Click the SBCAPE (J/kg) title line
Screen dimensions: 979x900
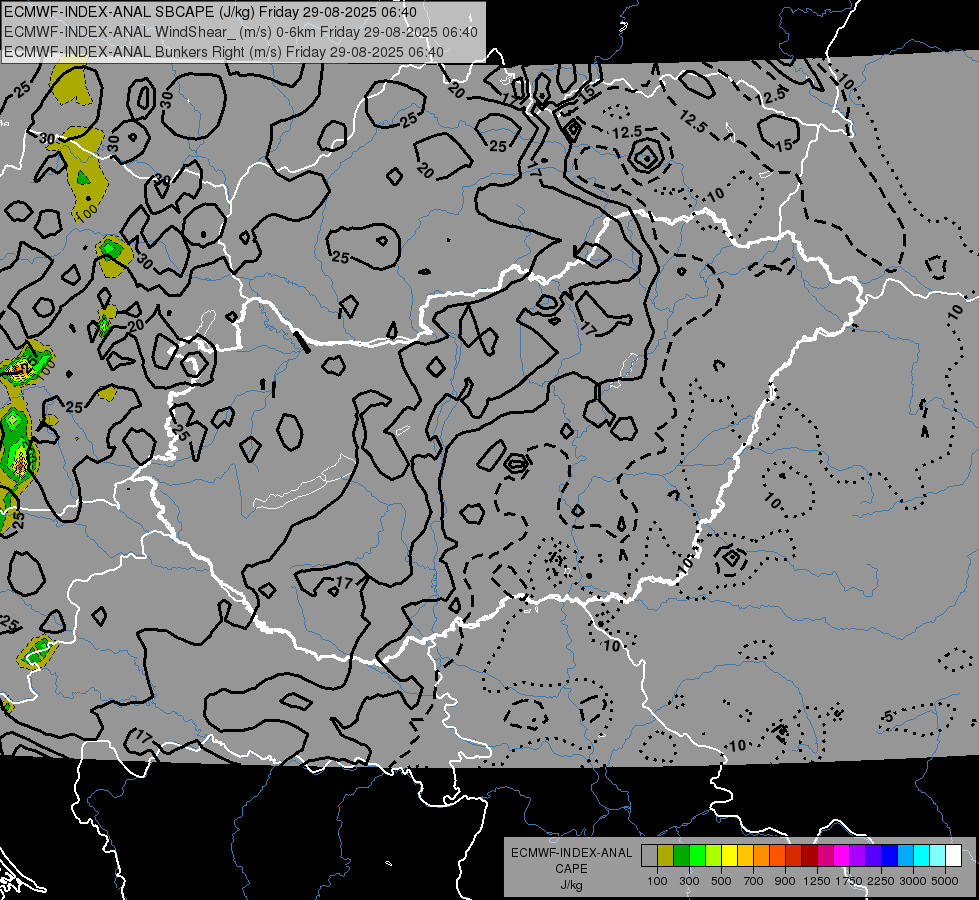coord(210,12)
